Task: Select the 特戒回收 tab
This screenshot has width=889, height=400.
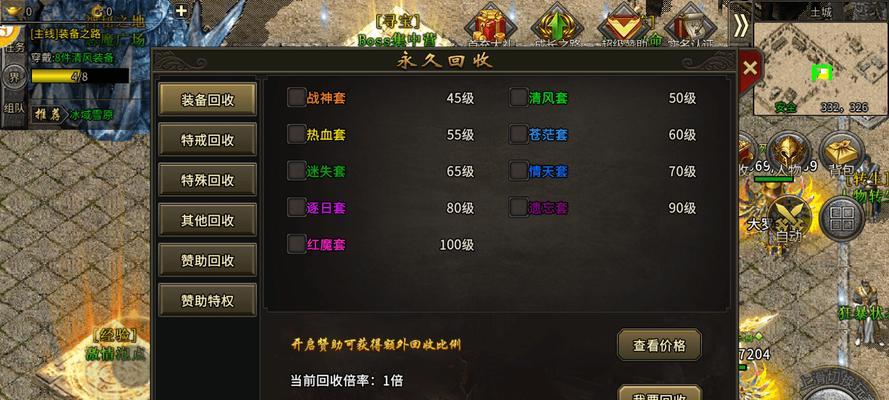Action: point(208,139)
